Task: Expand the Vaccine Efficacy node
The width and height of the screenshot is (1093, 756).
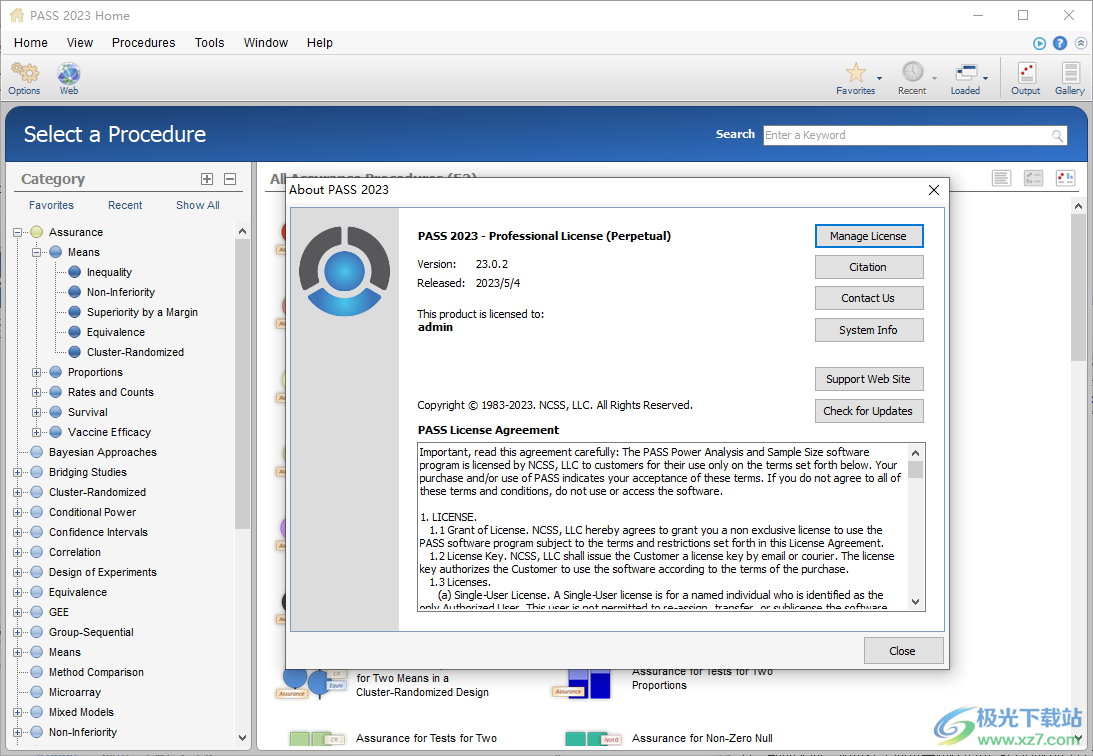Action: click(x=36, y=433)
